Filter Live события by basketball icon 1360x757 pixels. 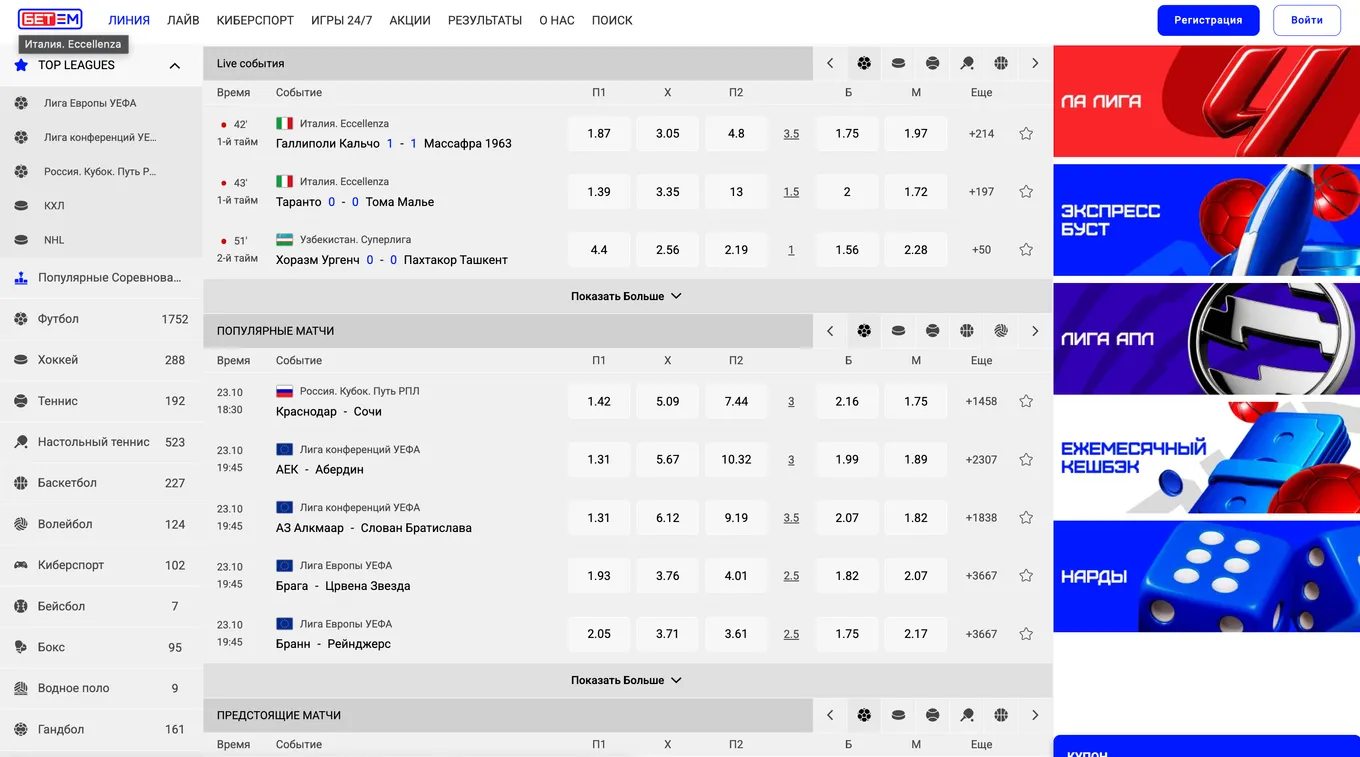[x=1001, y=63]
